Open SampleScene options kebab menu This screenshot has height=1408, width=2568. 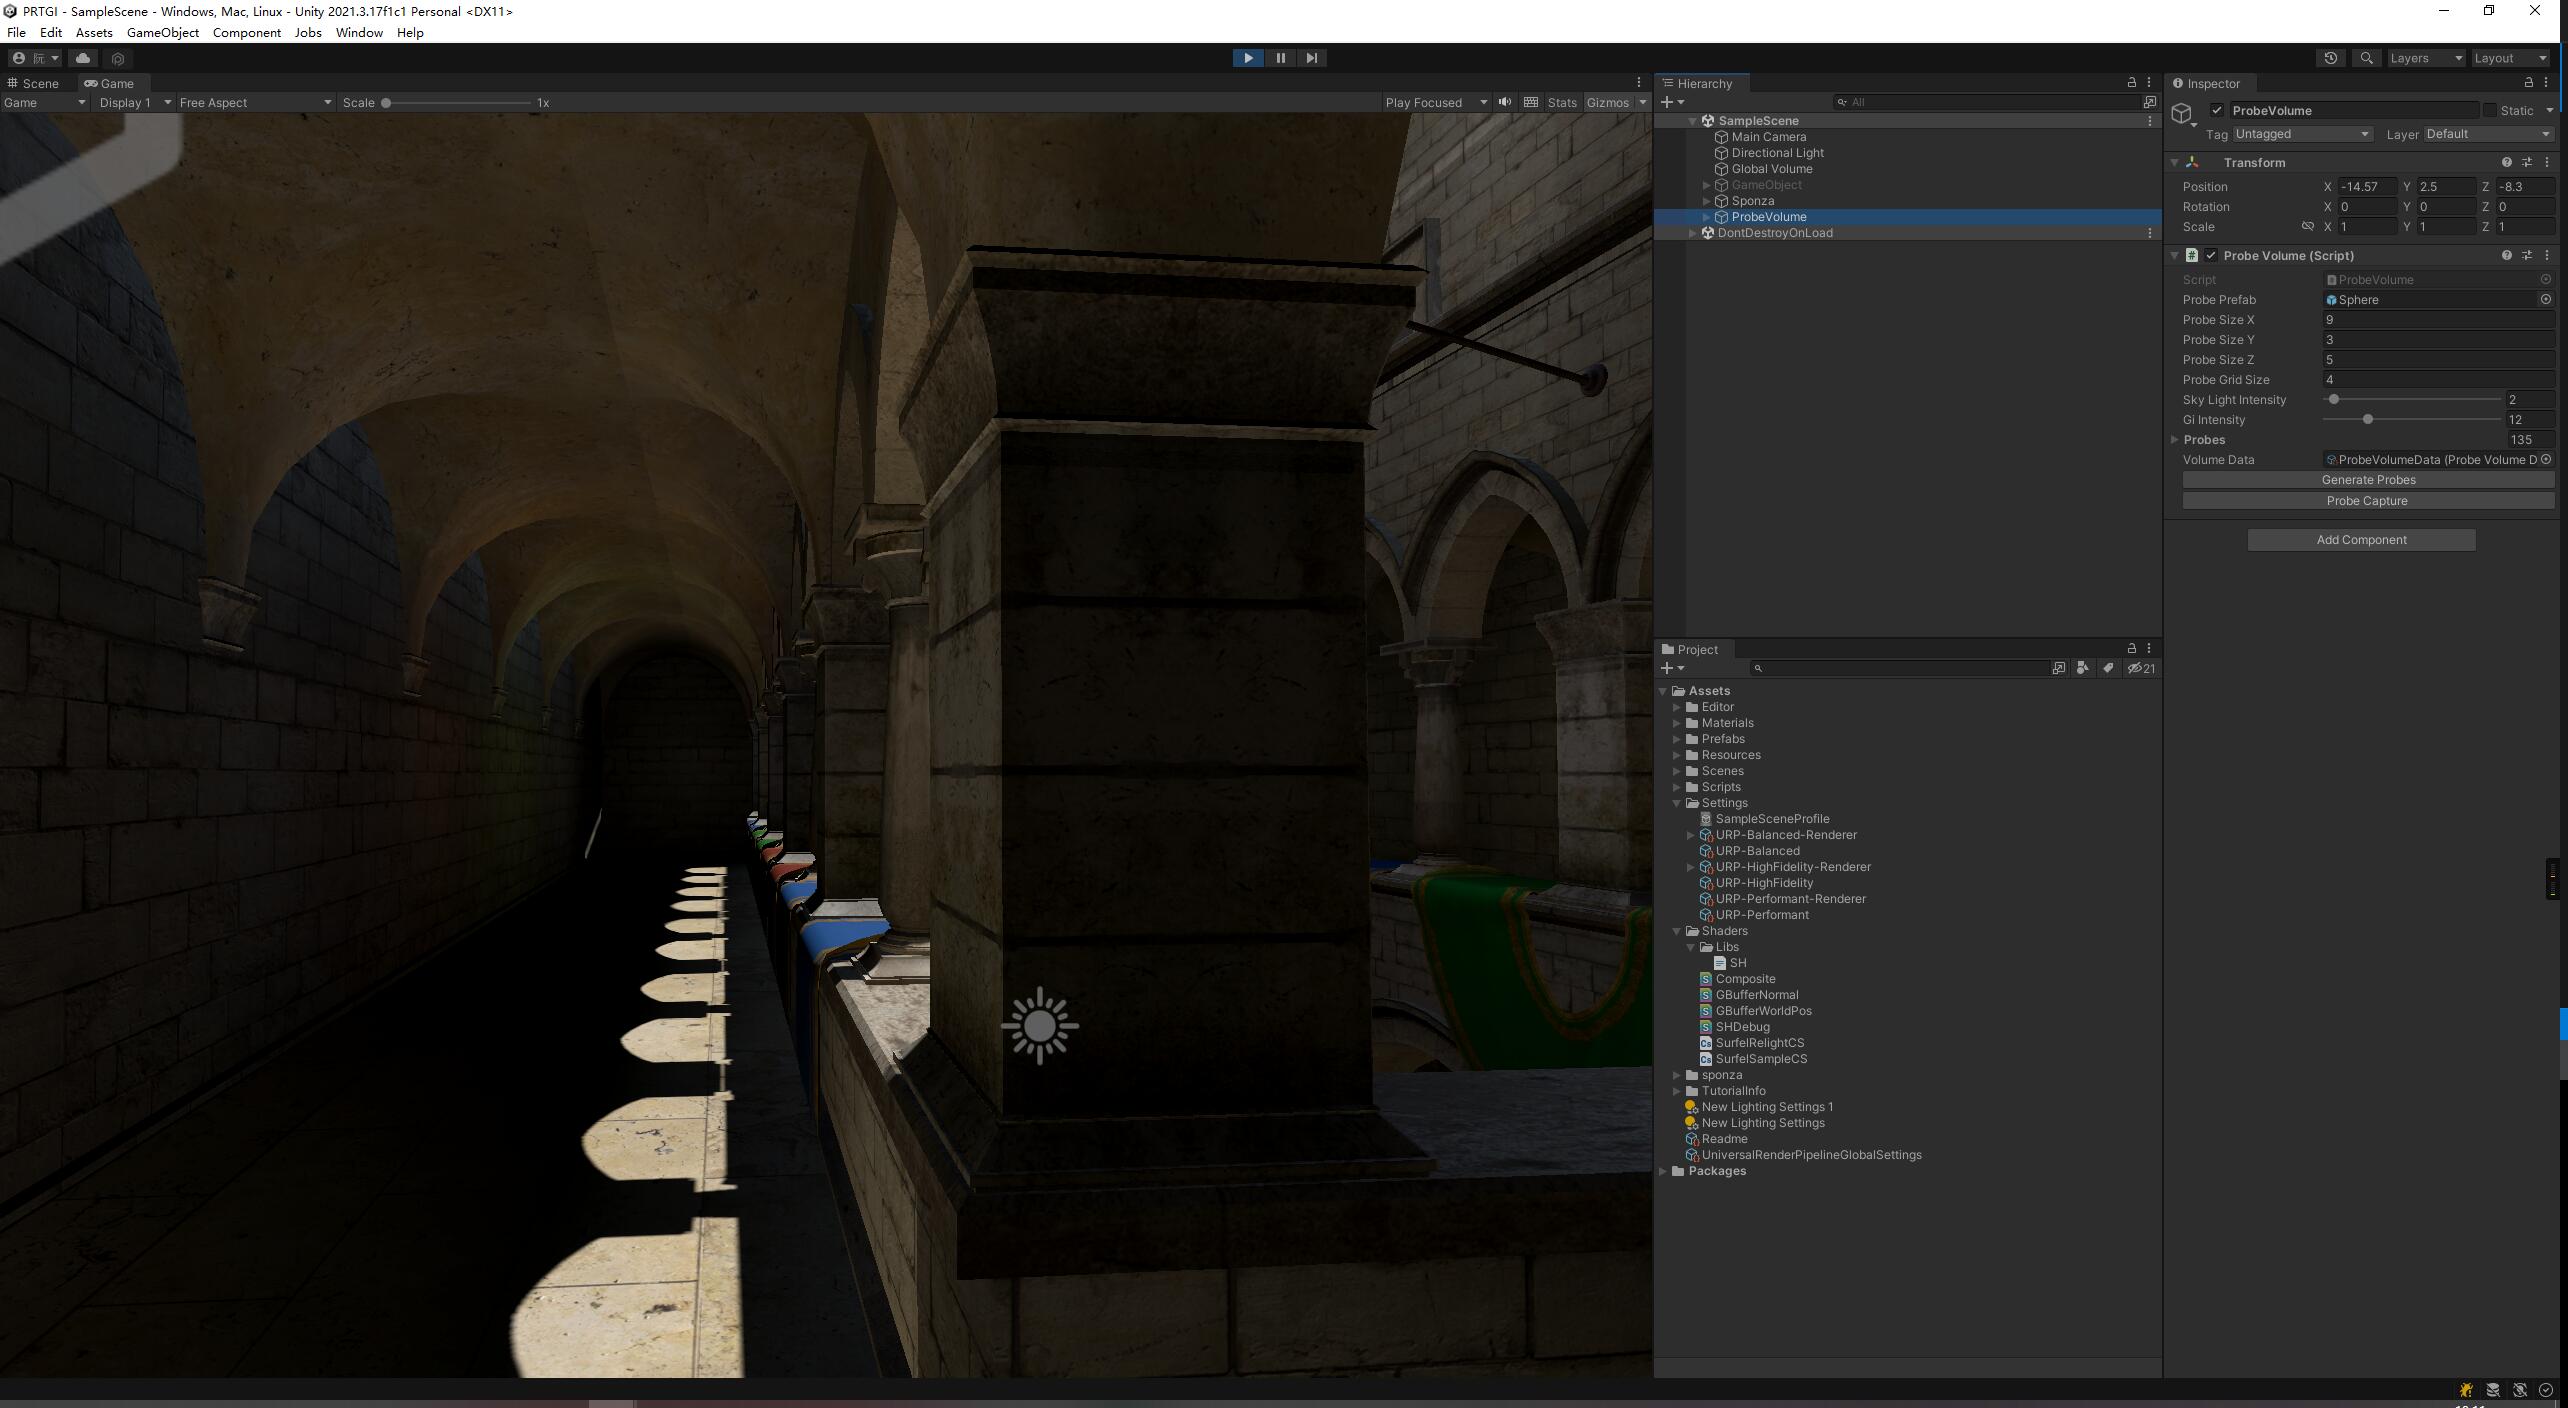tap(2150, 121)
